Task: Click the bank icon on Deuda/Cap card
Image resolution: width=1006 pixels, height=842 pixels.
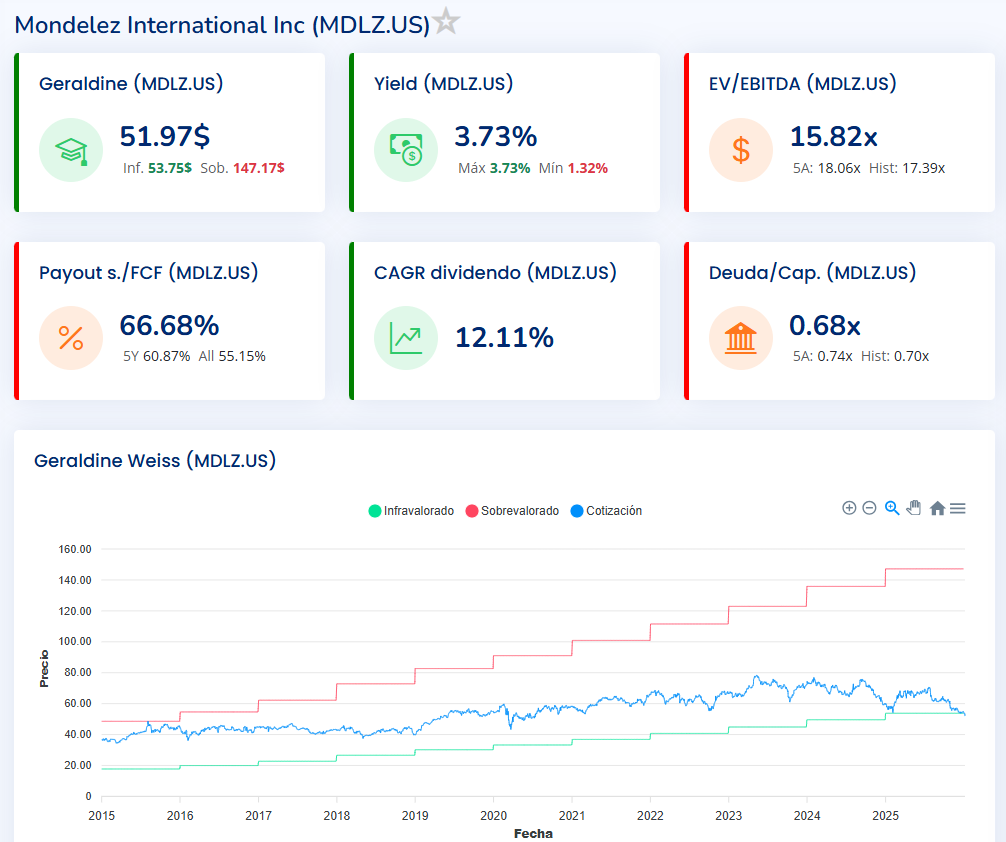Action: coord(741,338)
